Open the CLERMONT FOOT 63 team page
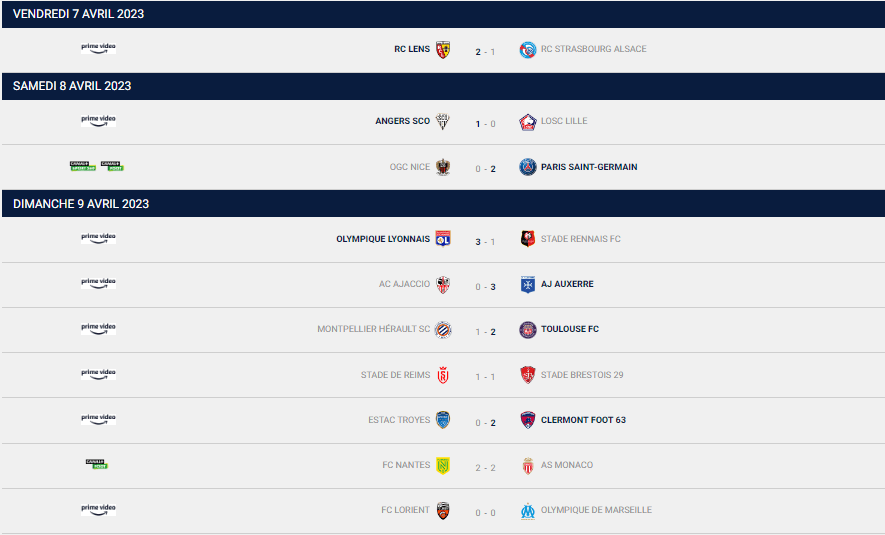Viewport: 885px width, 535px height. (x=583, y=420)
